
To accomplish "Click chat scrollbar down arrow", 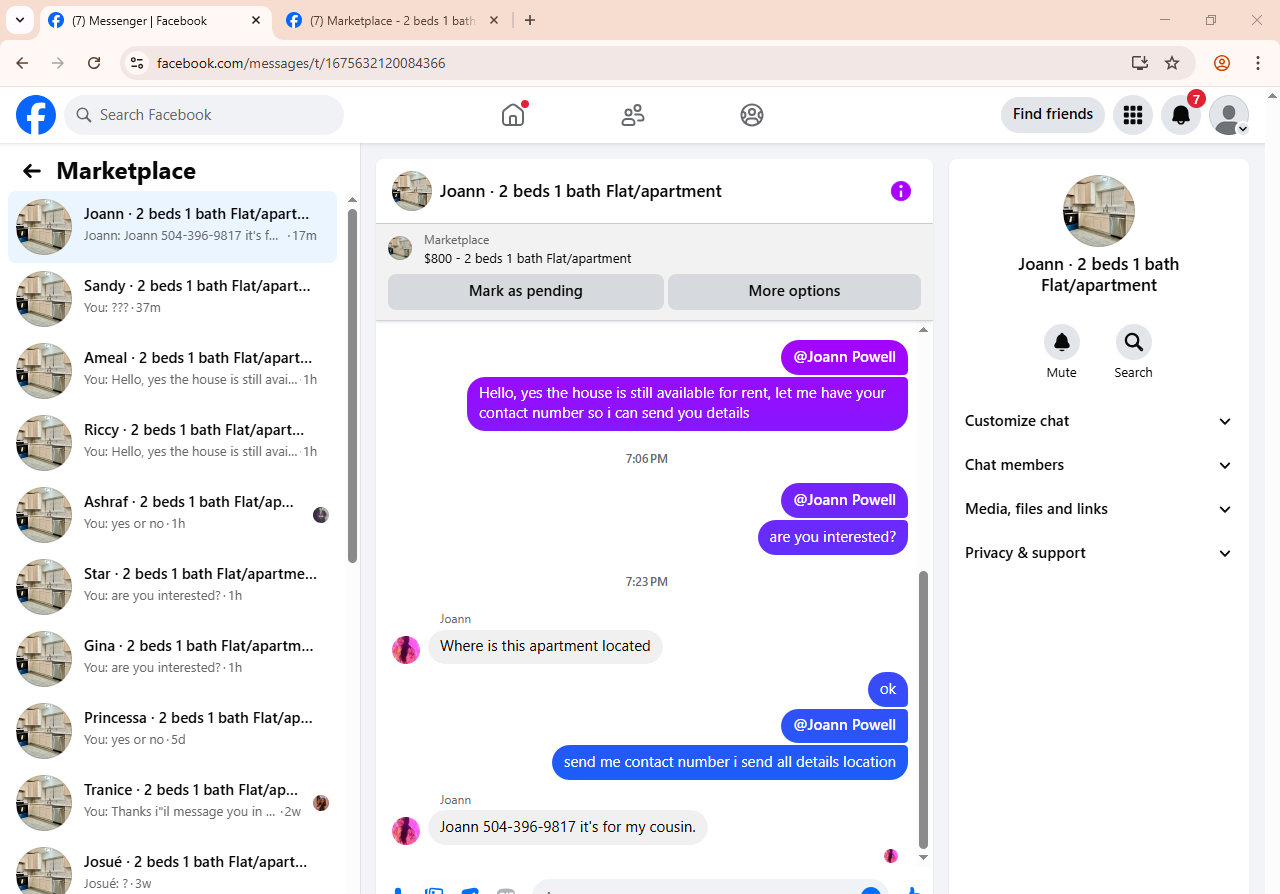I will point(924,857).
